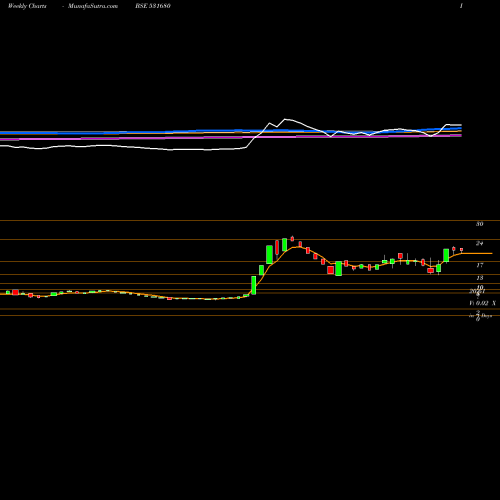Screen dimensions: 500x500
Task: Click the price axis label 17
Action: pyautogui.click(x=480, y=265)
